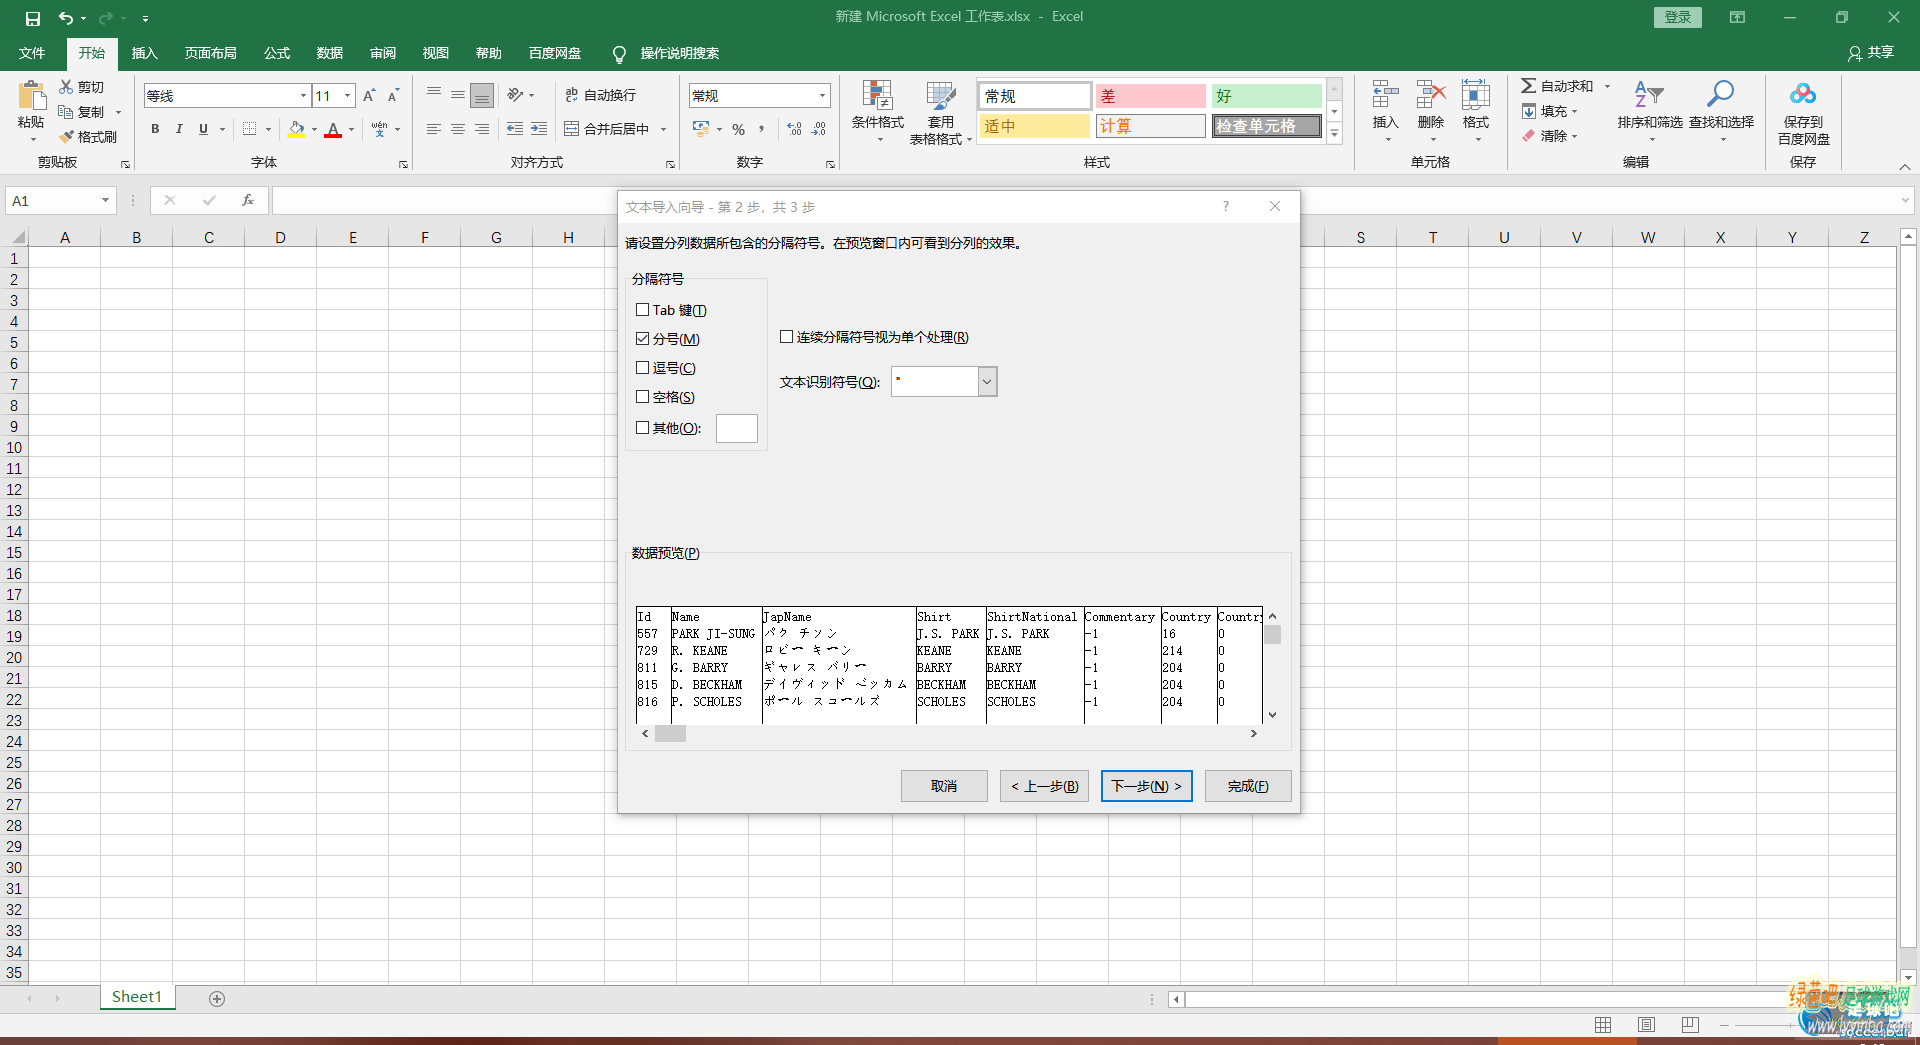The image size is (1920, 1045).
Task: Open the Font dialog launcher
Action: click(x=404, y=164)
